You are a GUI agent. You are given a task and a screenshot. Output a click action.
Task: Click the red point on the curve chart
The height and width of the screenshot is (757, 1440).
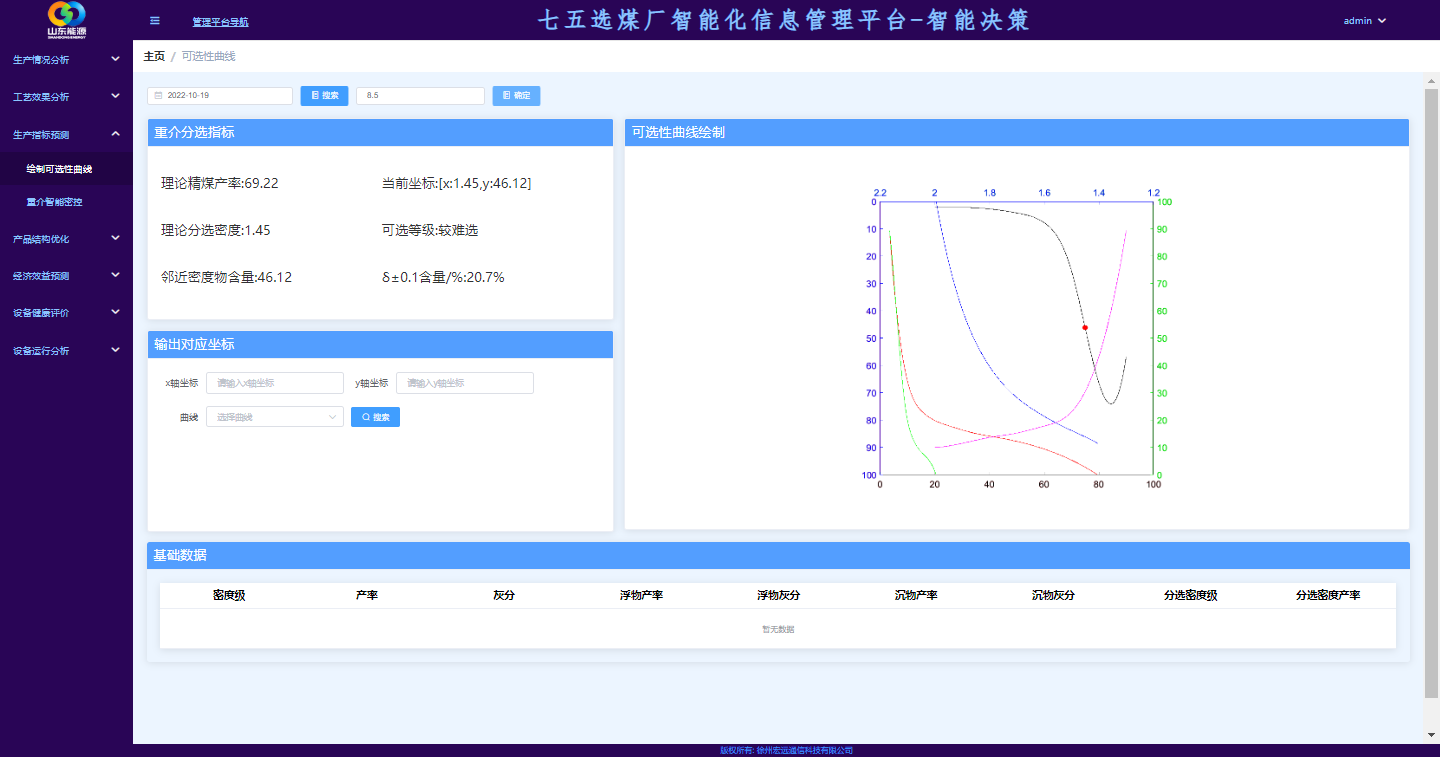[1084, 327]
